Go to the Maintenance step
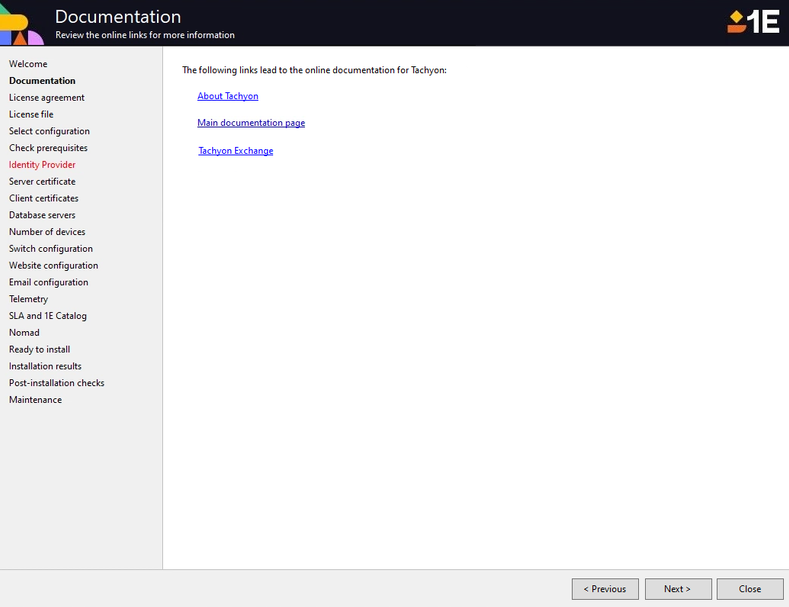 (35, 400)
